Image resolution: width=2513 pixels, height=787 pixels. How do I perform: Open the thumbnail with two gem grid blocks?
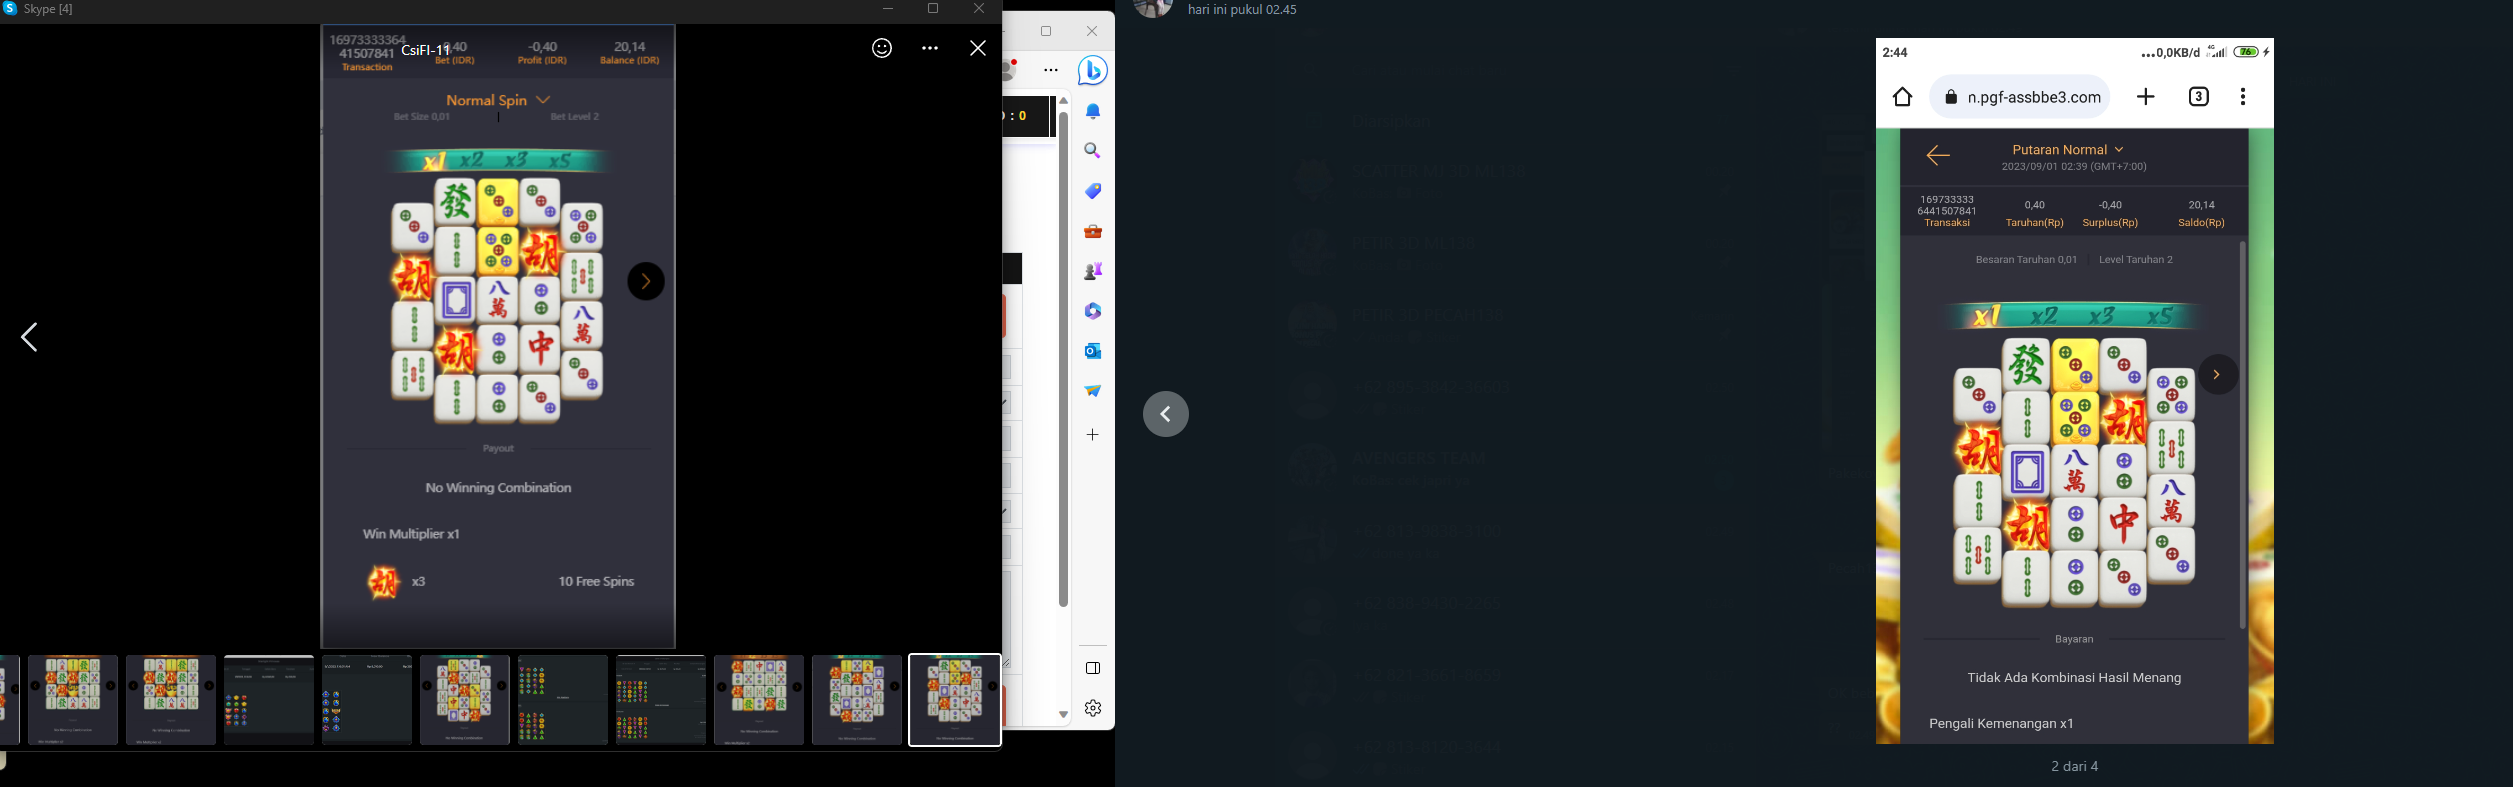point(563,700)
